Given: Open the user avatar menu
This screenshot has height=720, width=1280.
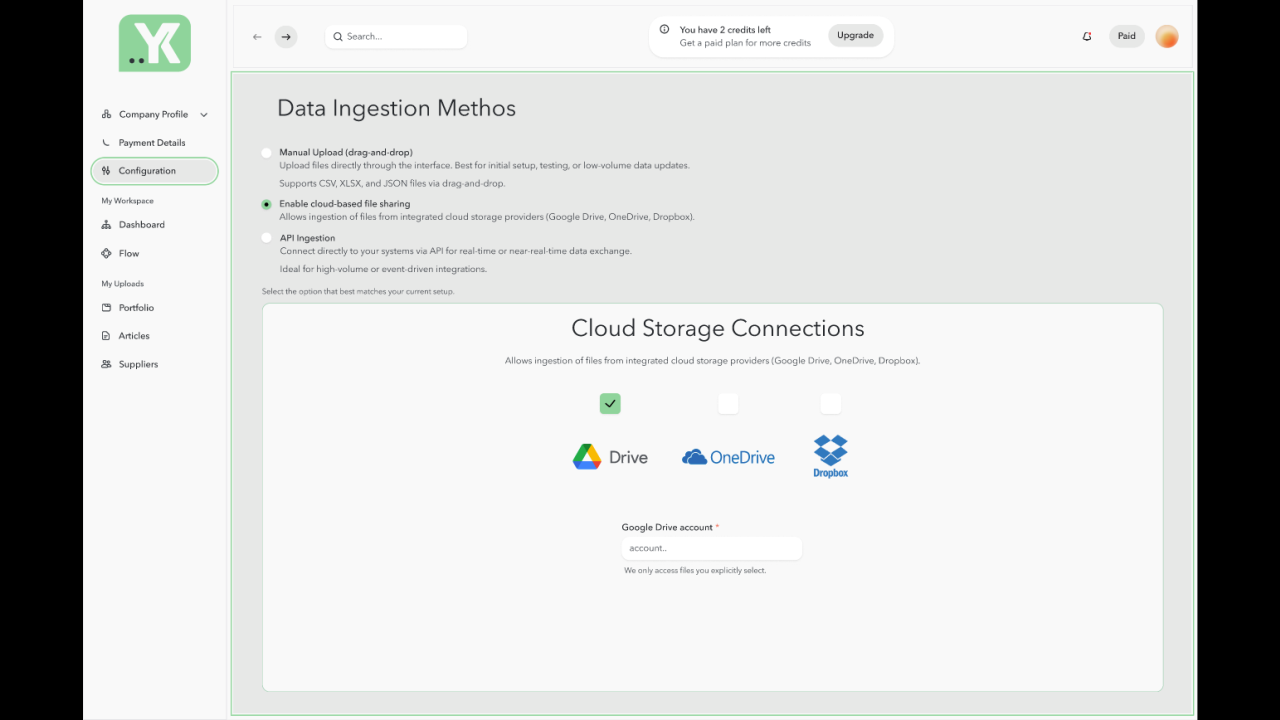Looking at the screenshot, I should 1166,37.
